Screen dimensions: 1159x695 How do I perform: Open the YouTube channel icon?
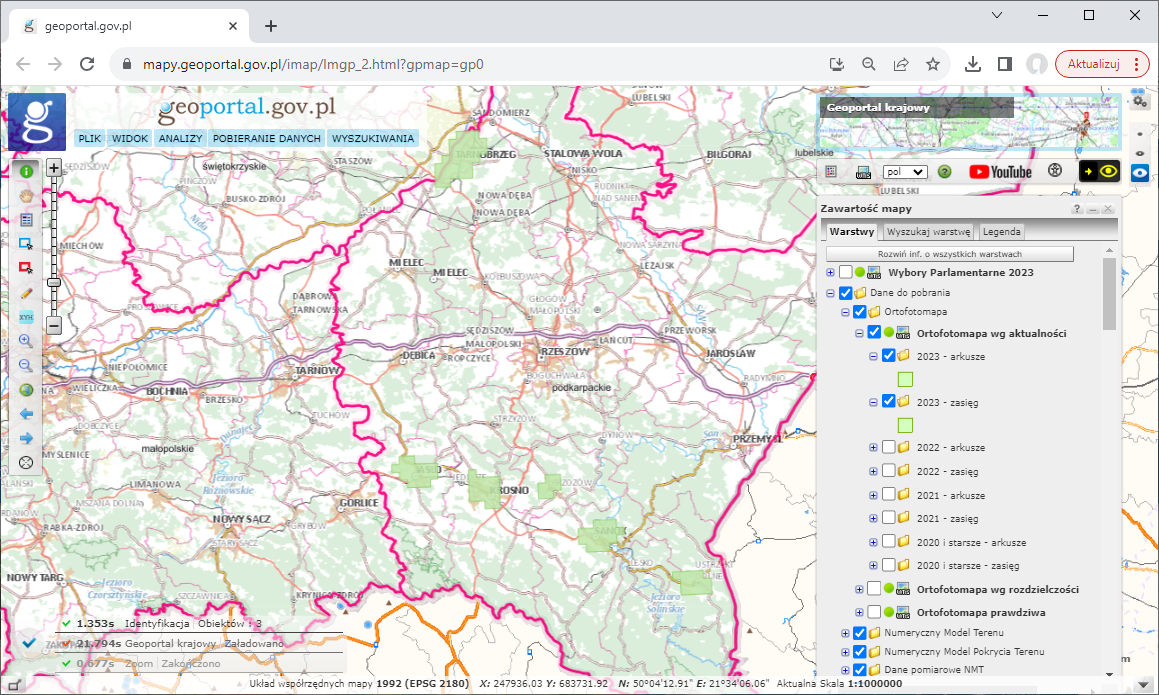1000,172
